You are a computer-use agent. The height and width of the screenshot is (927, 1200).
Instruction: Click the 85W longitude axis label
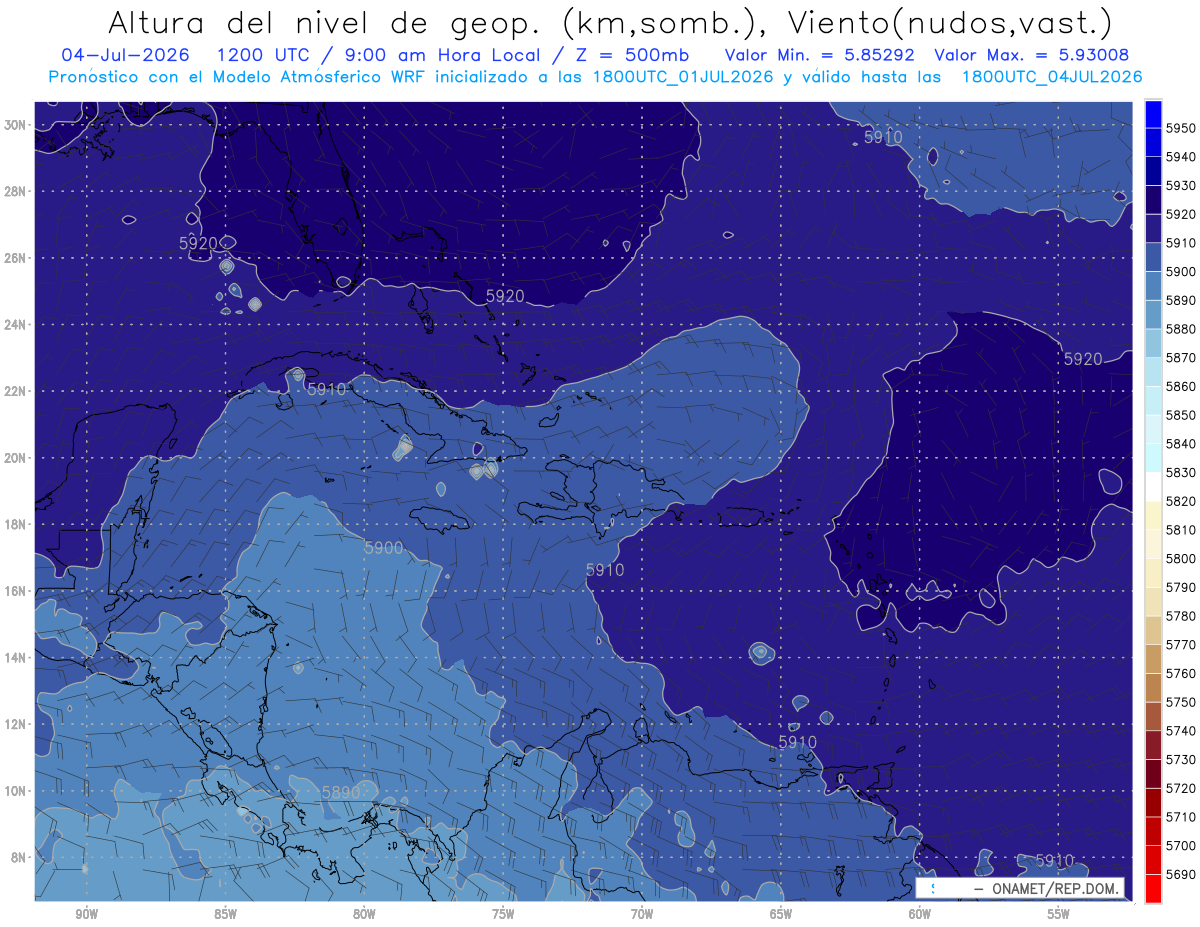(x=225, y=913)
